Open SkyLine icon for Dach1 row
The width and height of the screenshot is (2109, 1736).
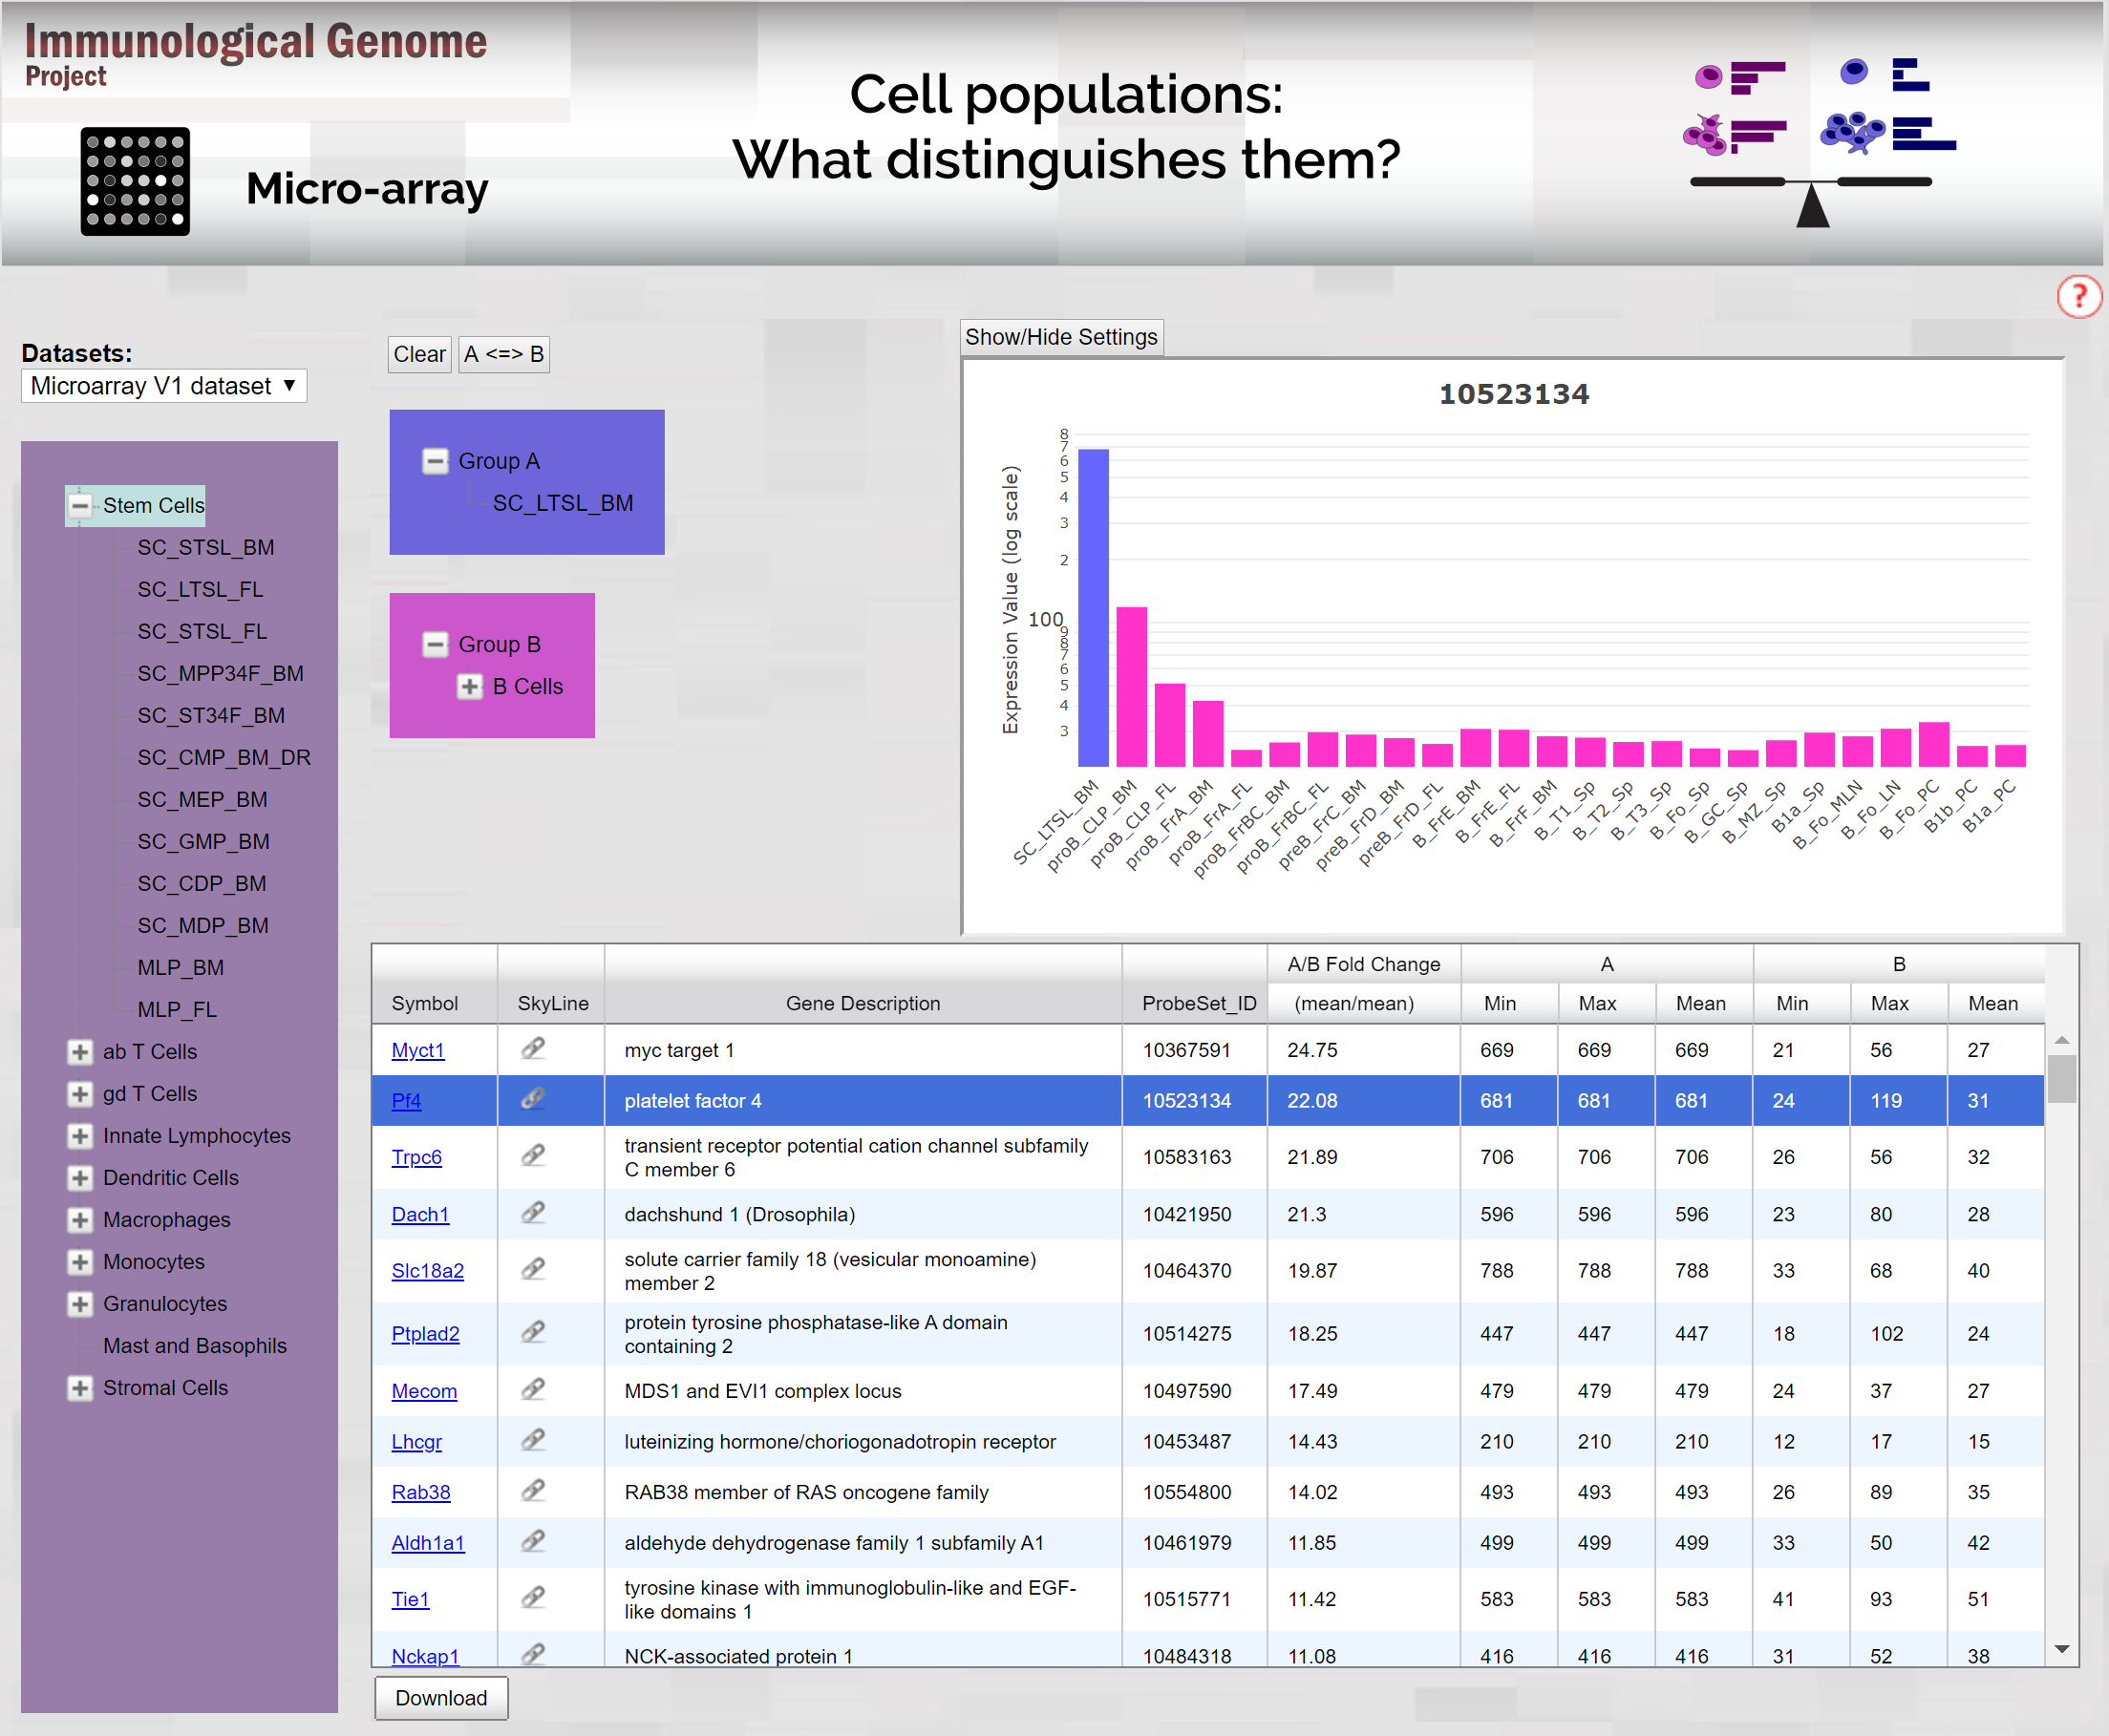[x=533, y=1213]
